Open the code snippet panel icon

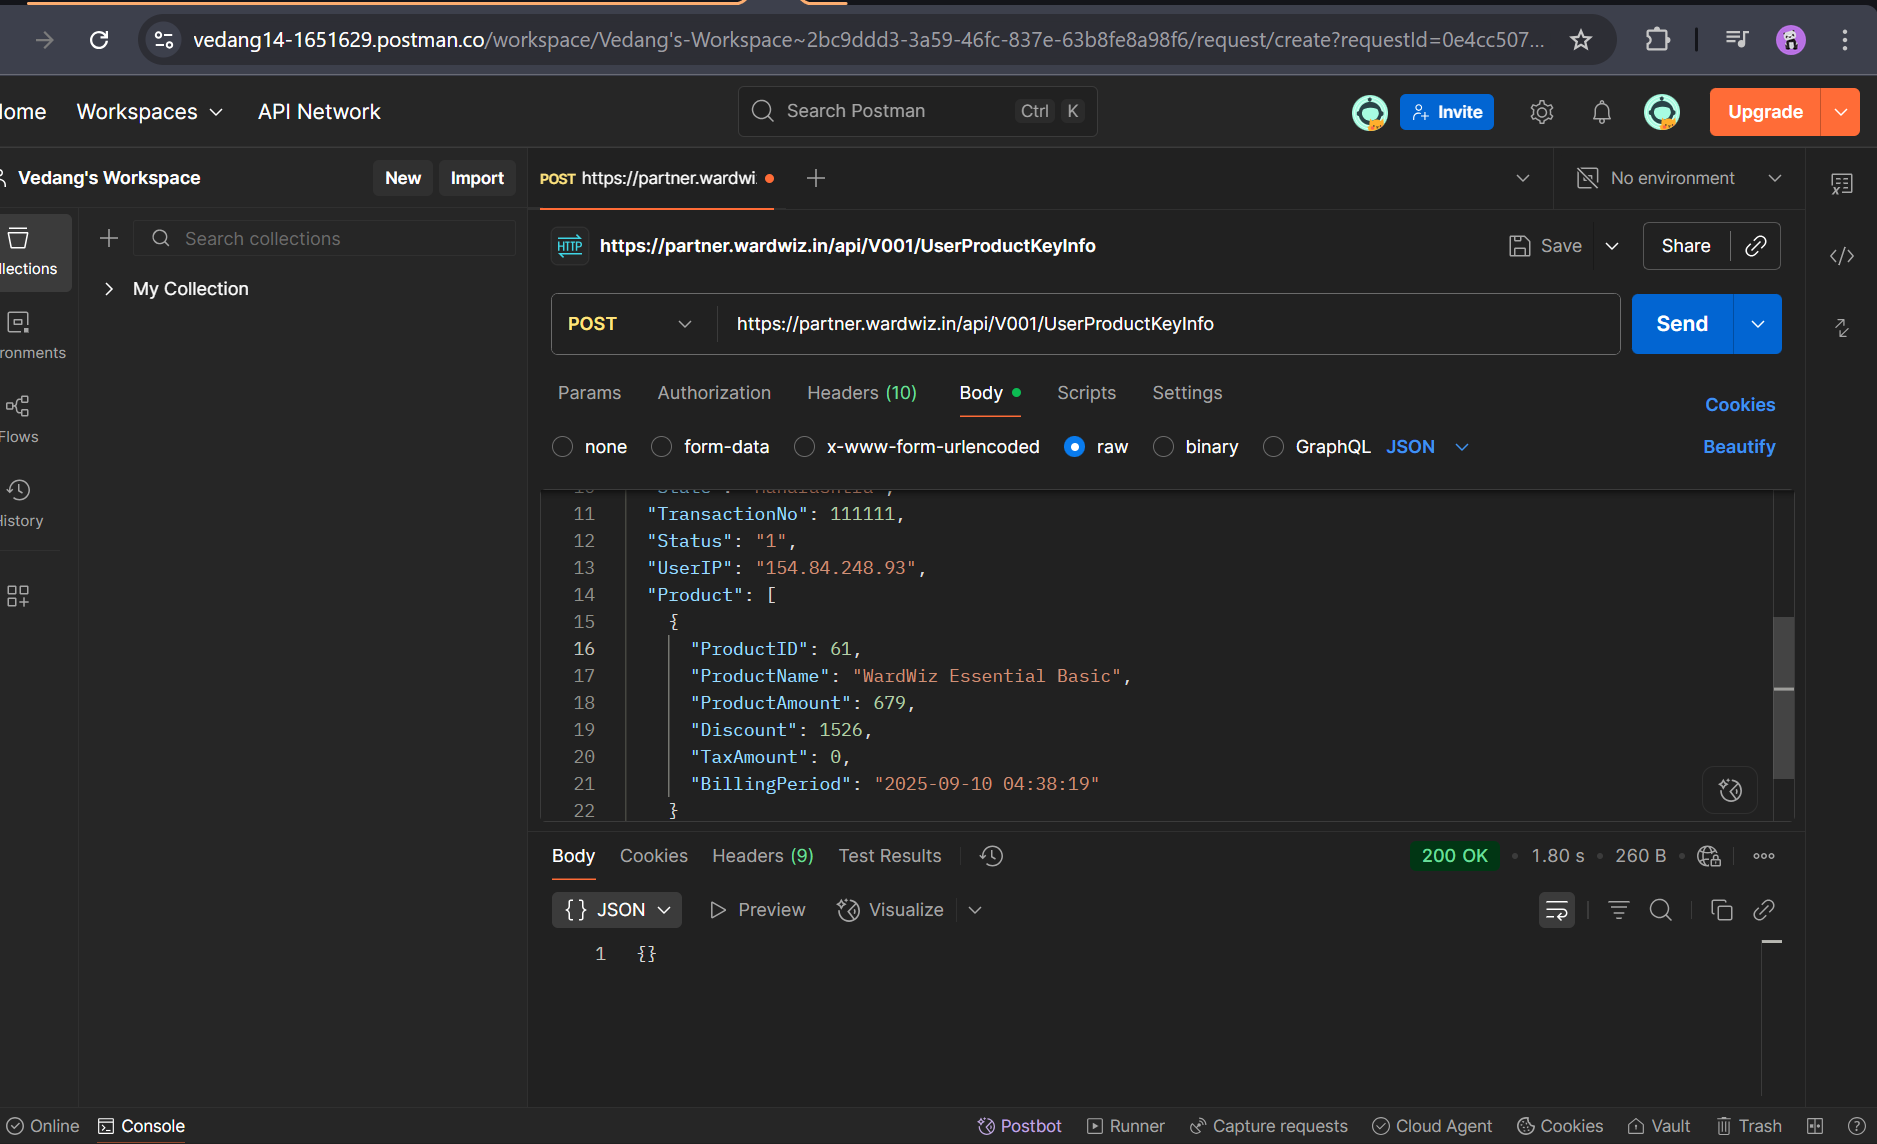(x=1841, y=256)
